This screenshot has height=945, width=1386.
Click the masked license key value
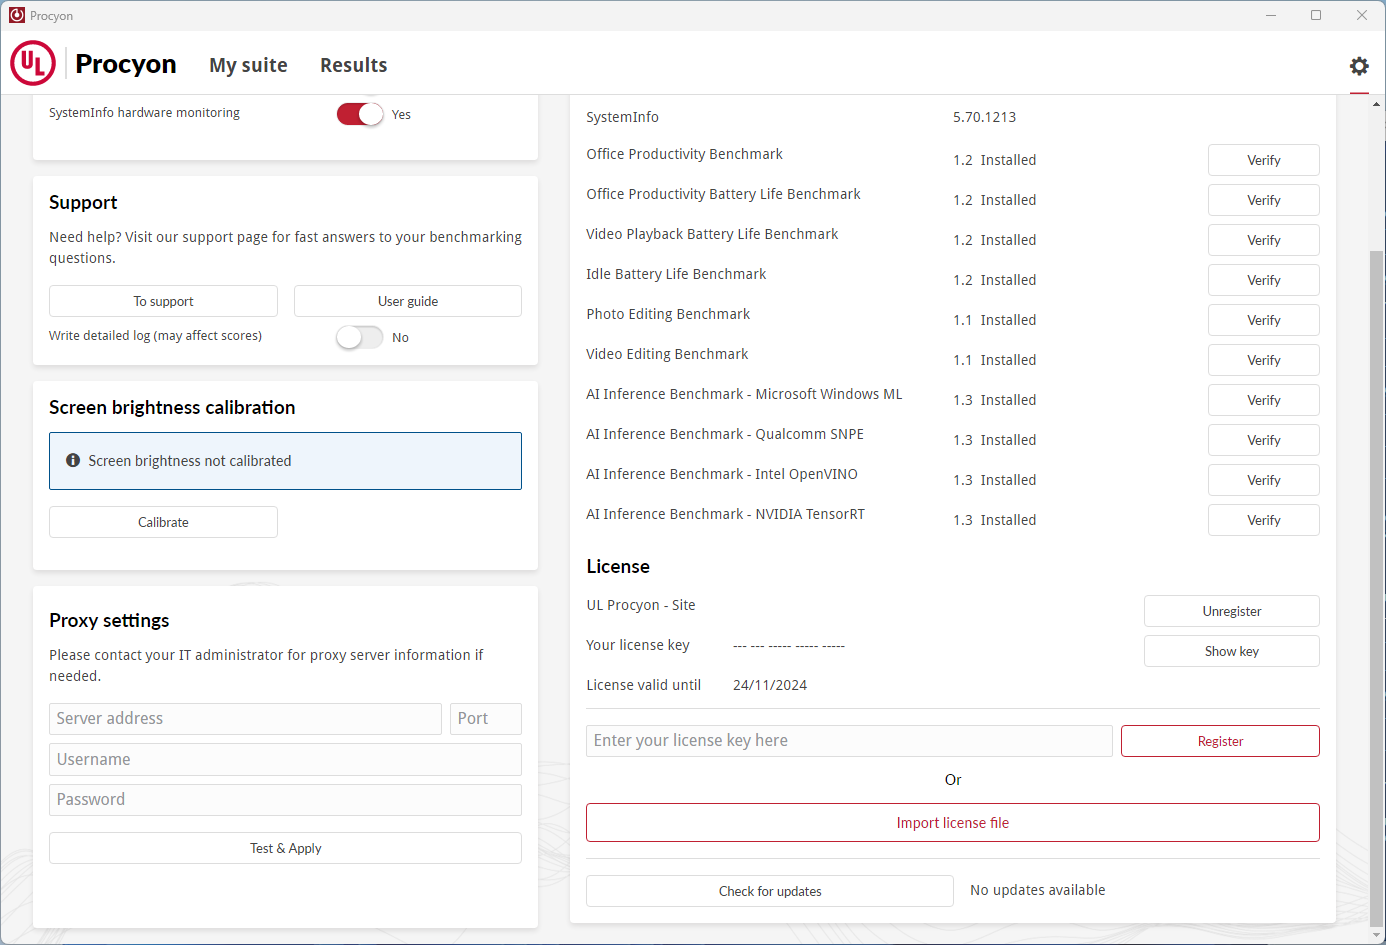point(789,646)
